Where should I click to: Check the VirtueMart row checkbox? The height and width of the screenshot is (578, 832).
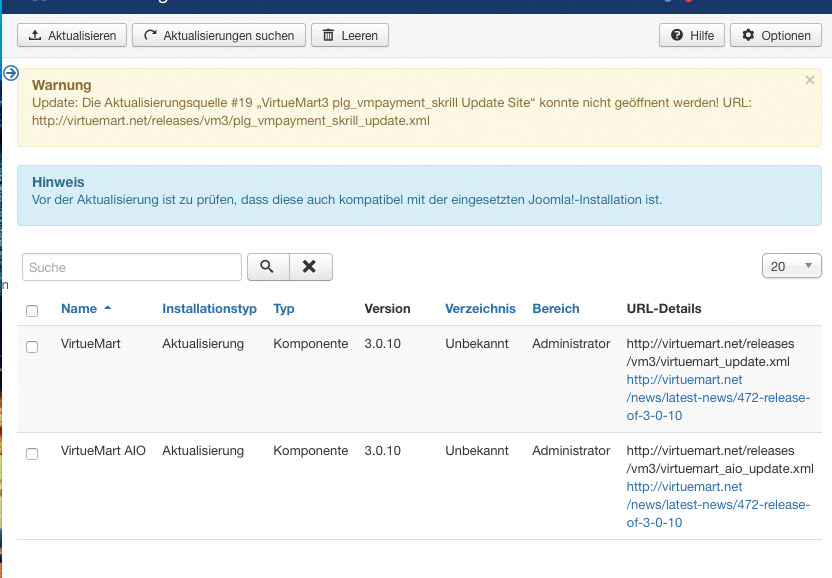pos(32,346)
